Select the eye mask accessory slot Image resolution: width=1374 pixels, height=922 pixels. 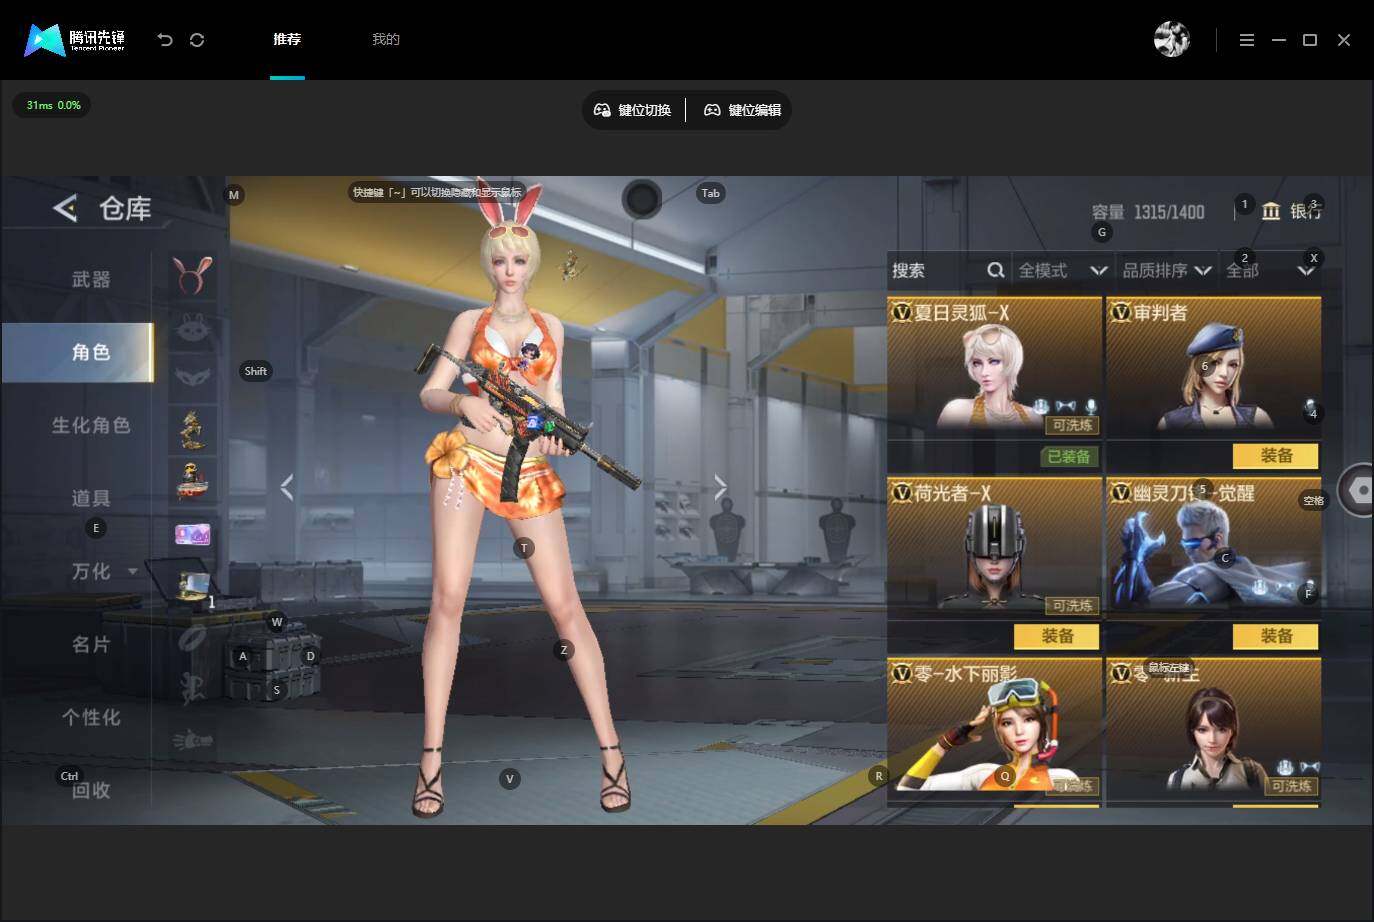click(x=193, y=378)
